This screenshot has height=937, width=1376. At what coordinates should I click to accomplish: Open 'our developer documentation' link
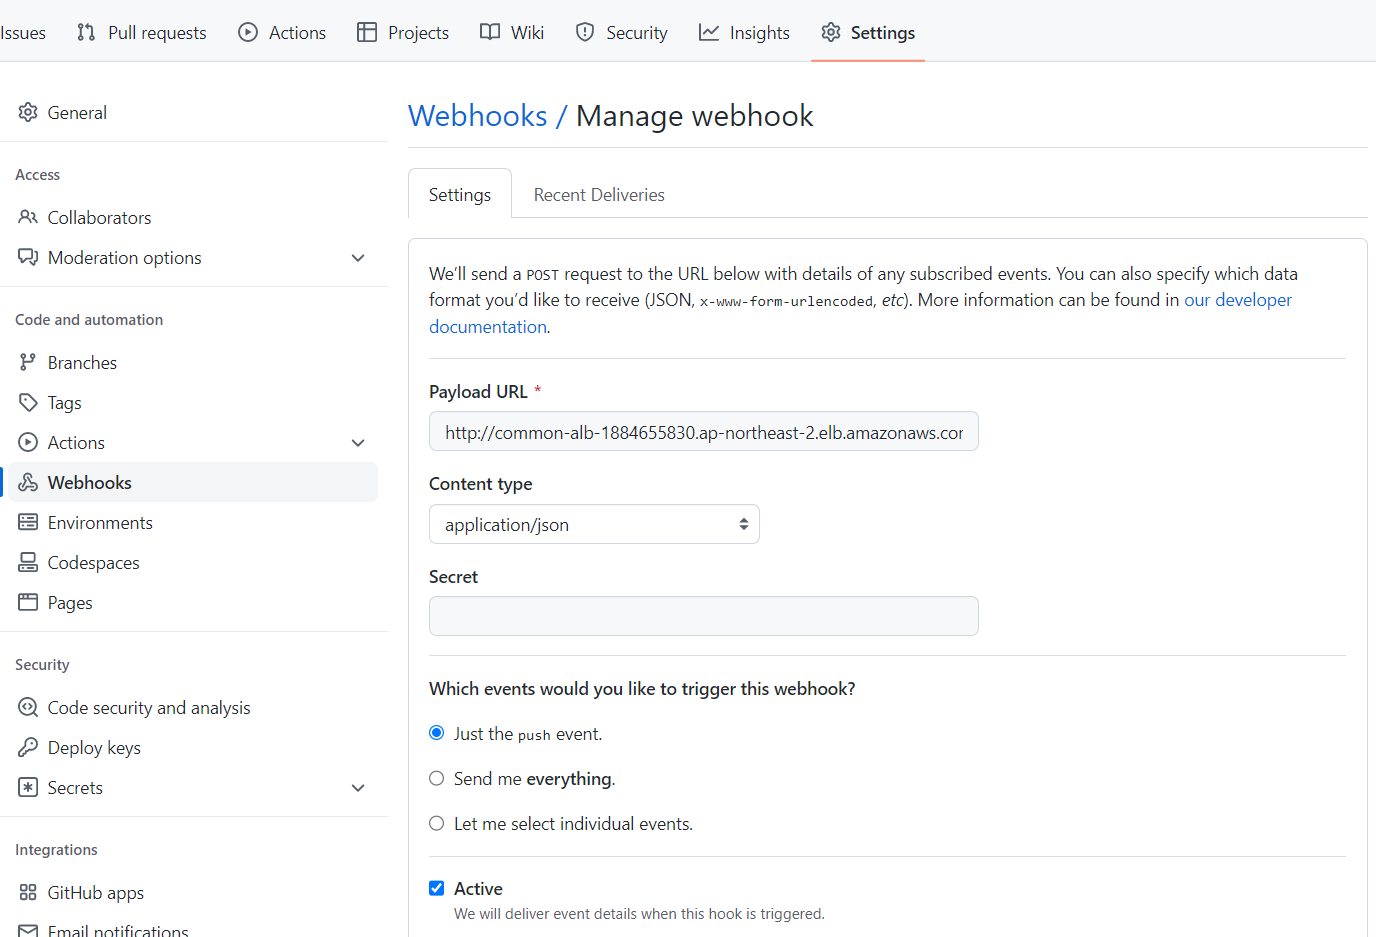tap(1238, 300)
